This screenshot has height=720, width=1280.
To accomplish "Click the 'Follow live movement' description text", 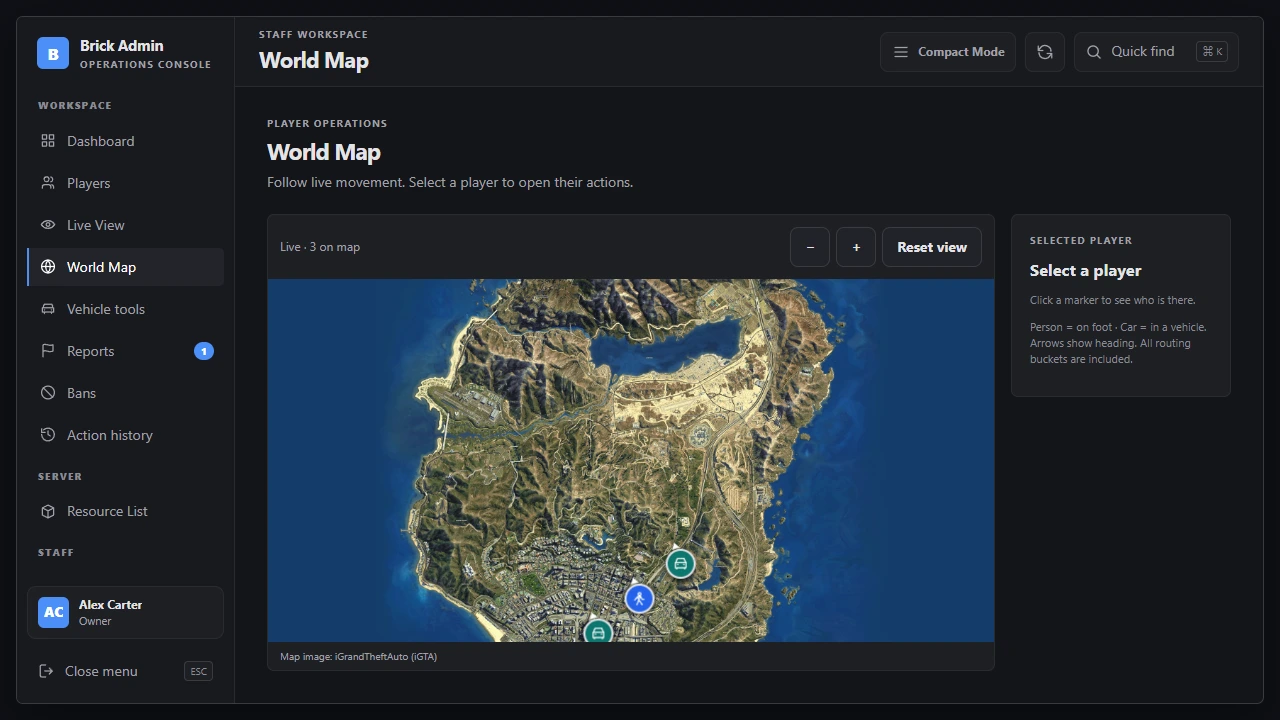I will [x=450, y=183].
